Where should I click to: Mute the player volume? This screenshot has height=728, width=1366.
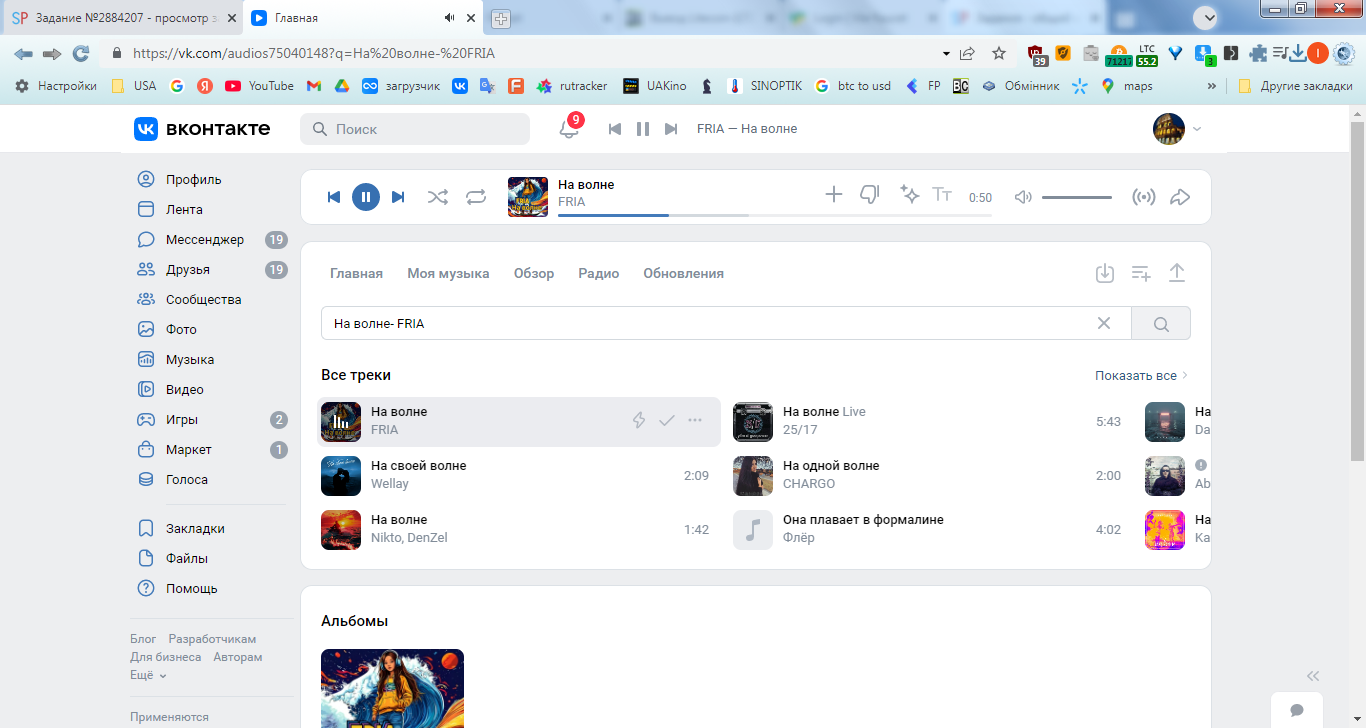1023,197
